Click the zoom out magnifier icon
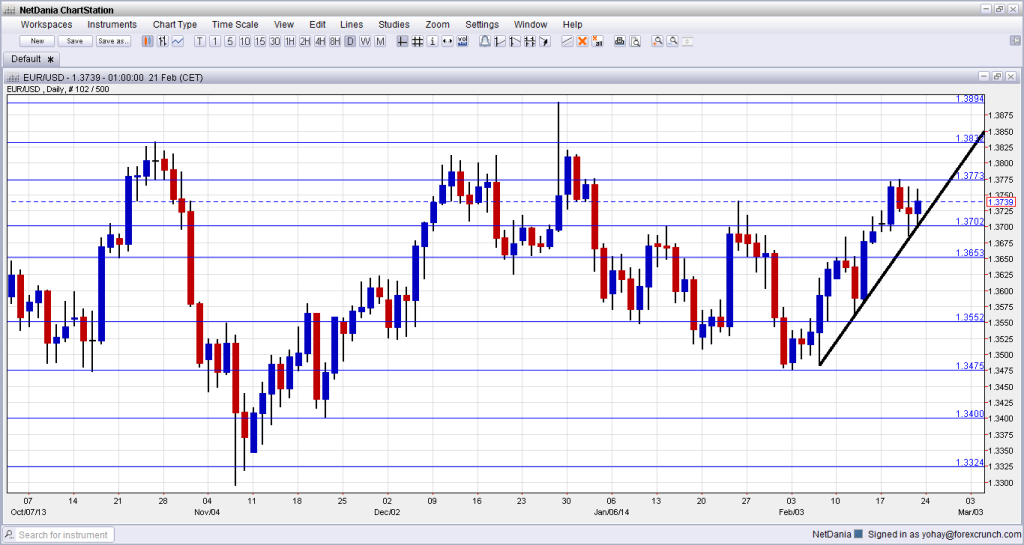 (673, 41)
